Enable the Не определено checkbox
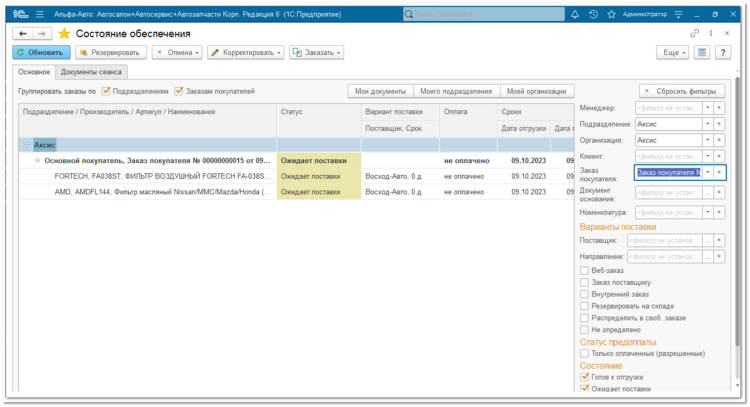 tap(584, 330)
